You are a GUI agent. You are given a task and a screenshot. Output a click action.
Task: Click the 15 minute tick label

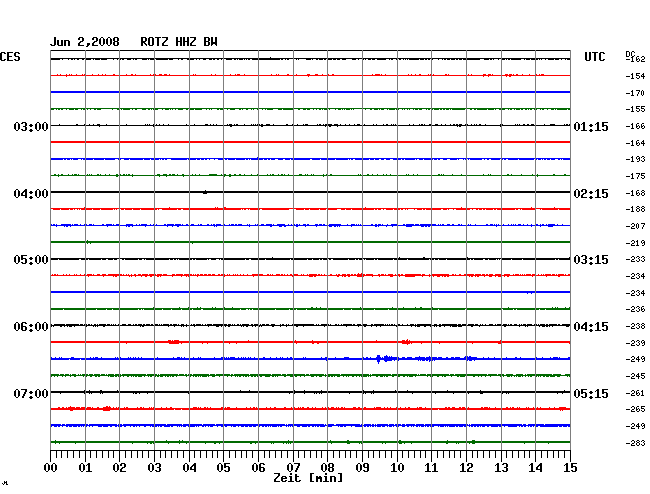point(570,467)
